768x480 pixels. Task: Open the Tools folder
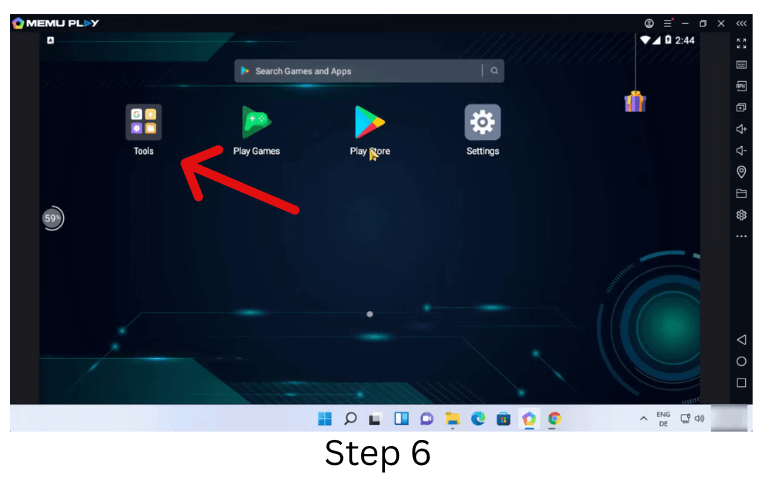pyautogui.click(x=144, y=122)
